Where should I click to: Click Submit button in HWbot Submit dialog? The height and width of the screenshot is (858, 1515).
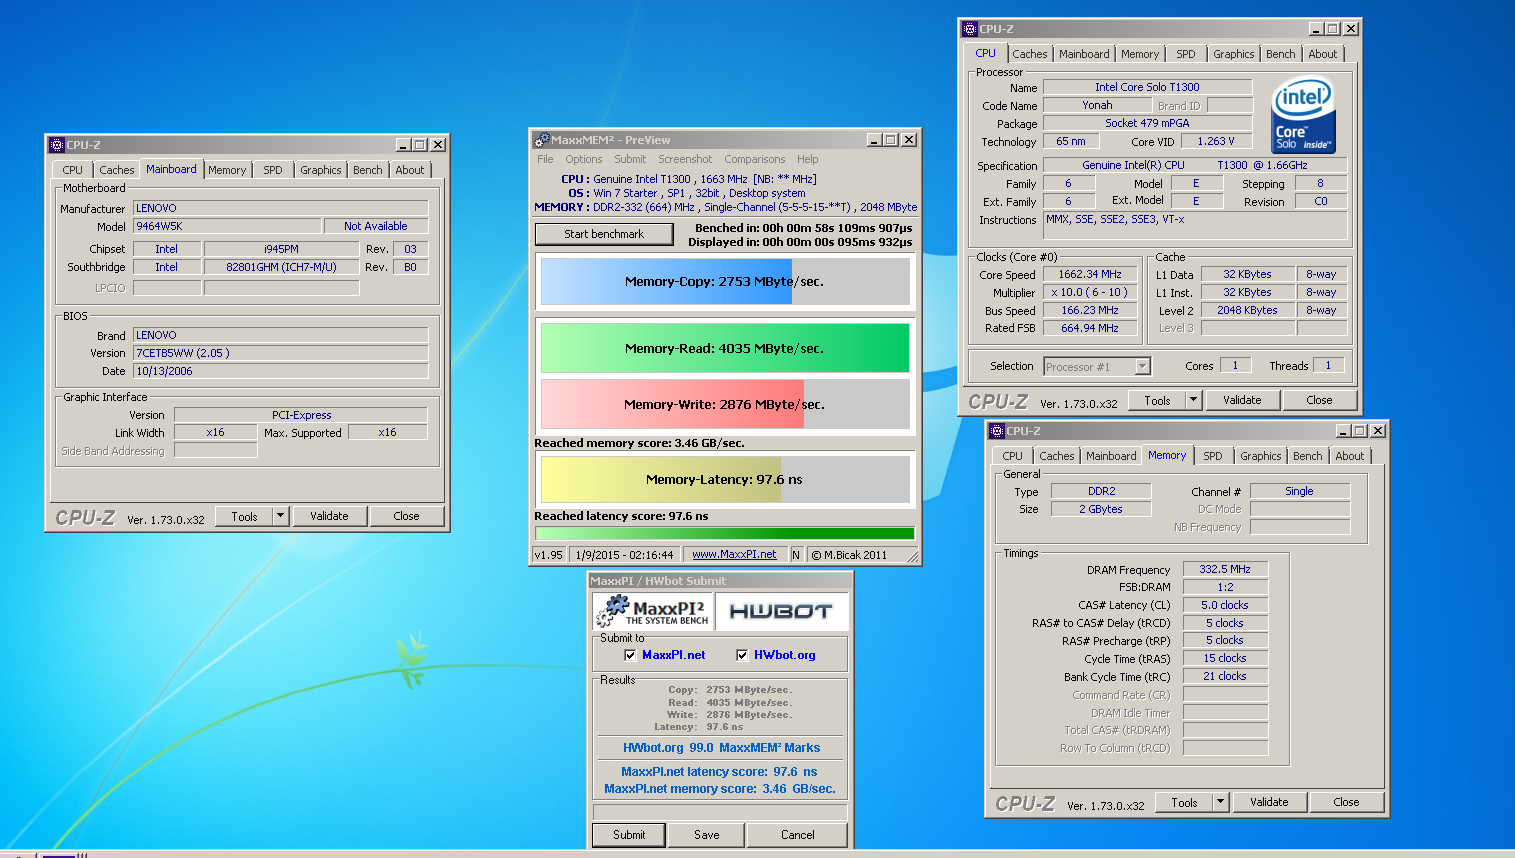[x=629, y=835]
